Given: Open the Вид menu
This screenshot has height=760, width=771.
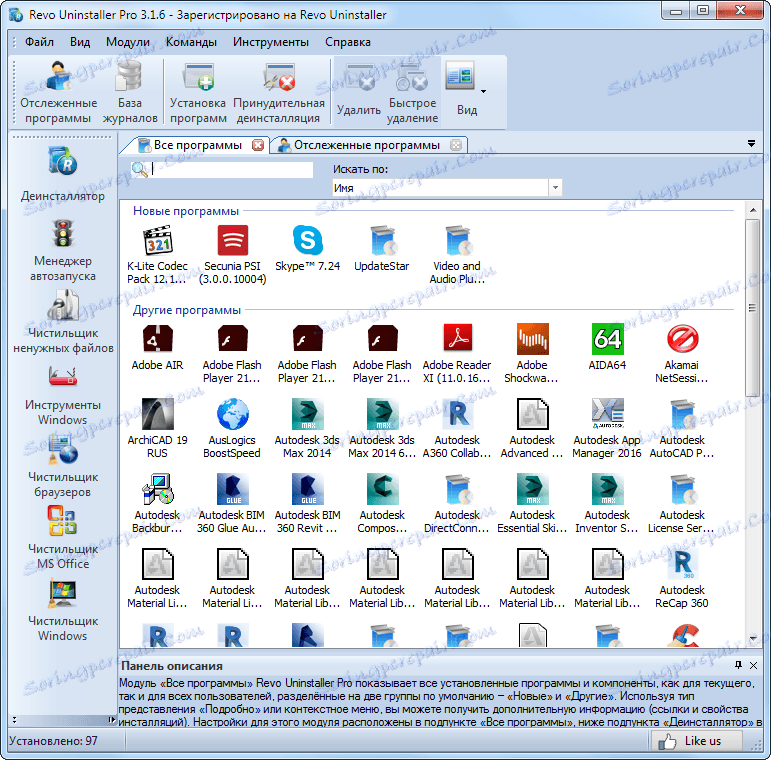Looking at the screenshot, I should tap(80, 42).
